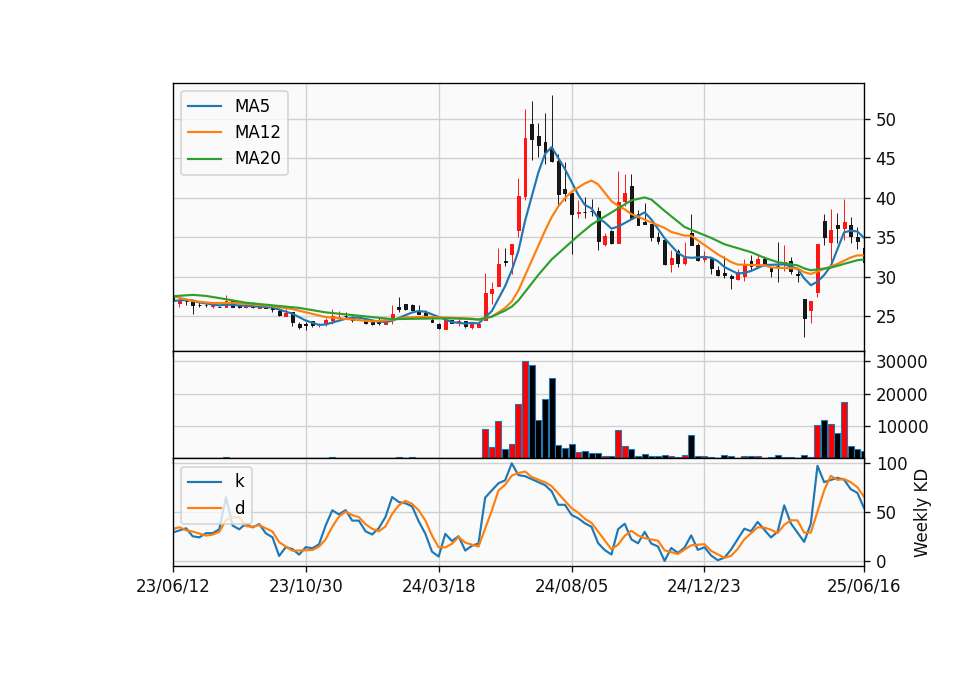Click the 24/12/23 date axis label
The width and height of the screenshot is (960, 690).
704,586
